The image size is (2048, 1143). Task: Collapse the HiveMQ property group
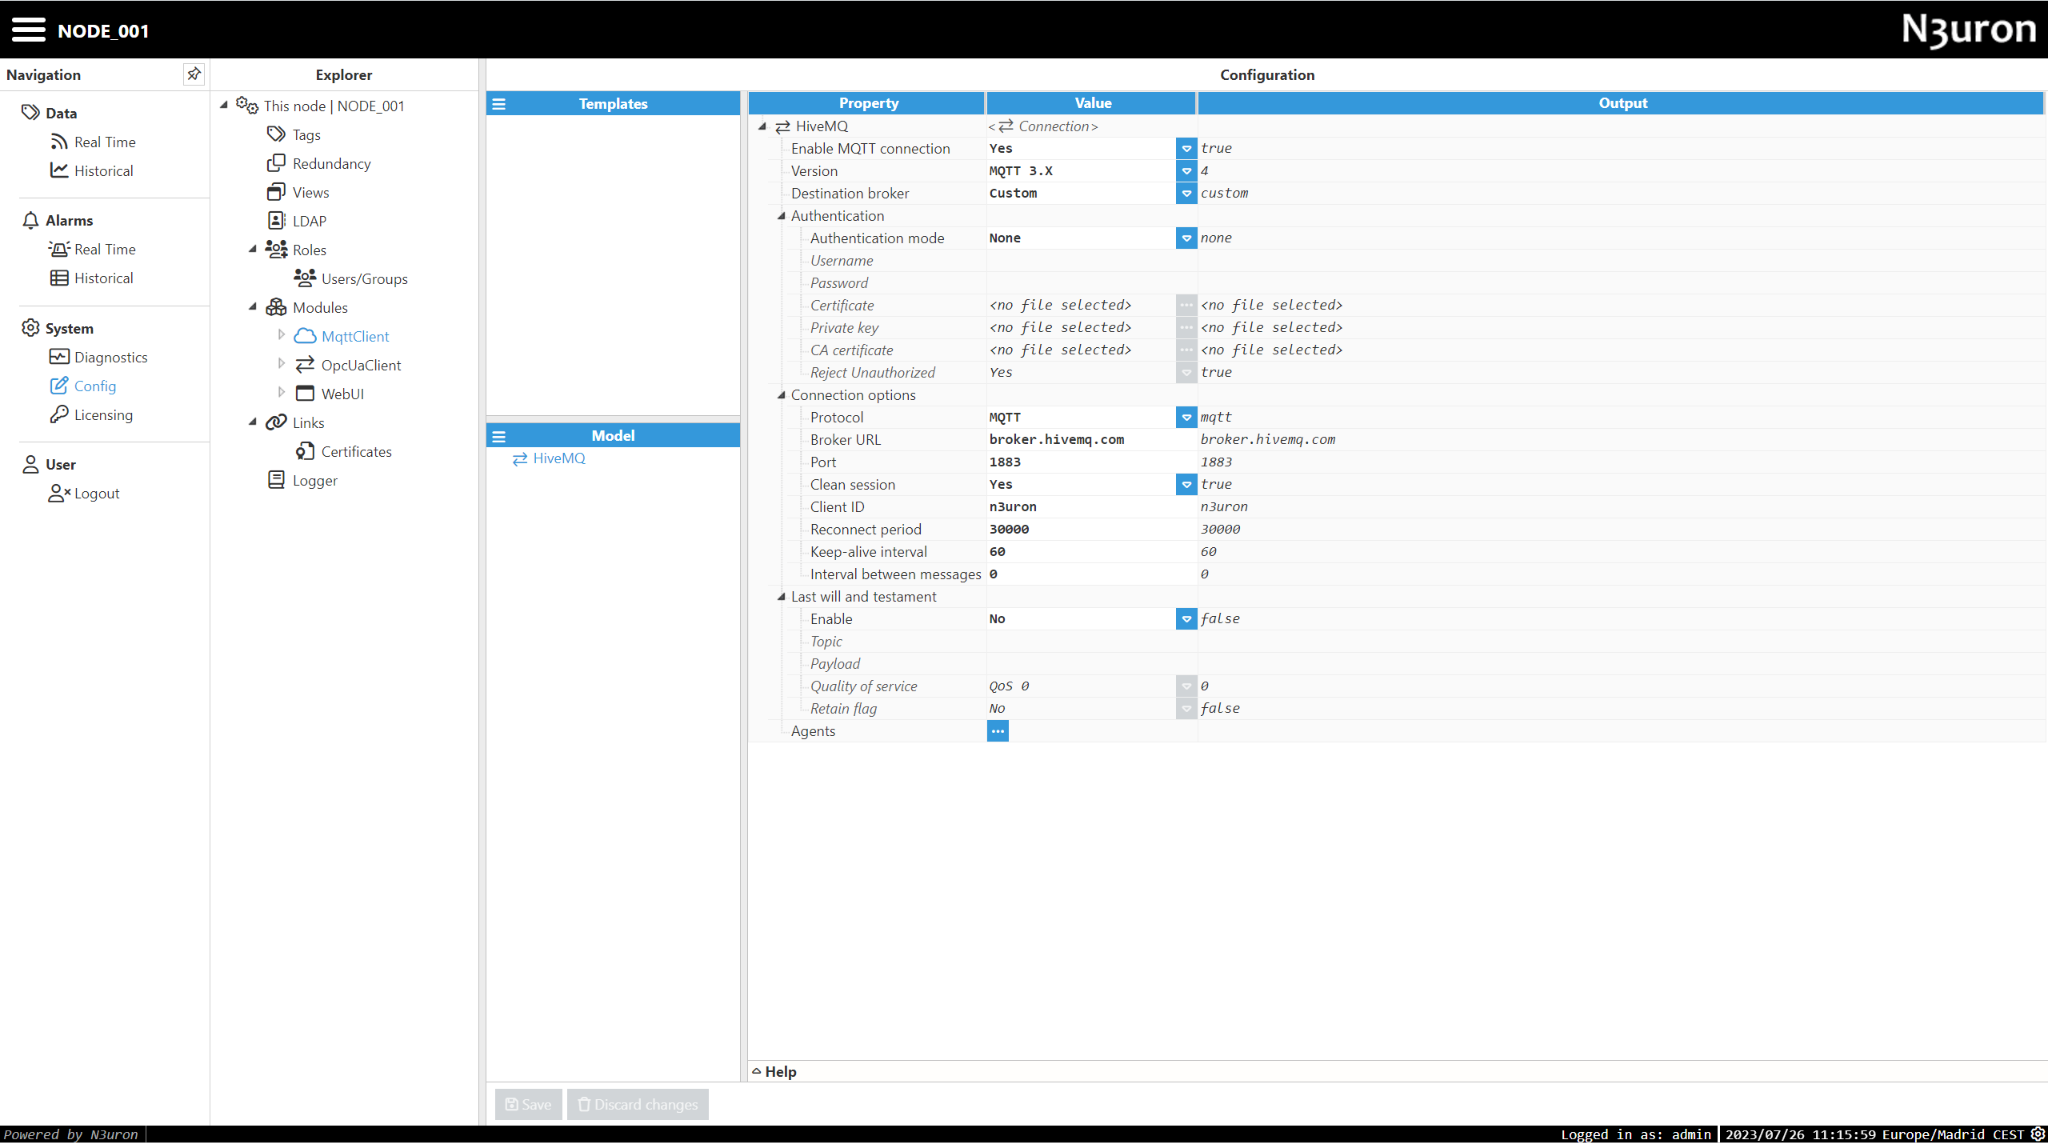point(763,126)
